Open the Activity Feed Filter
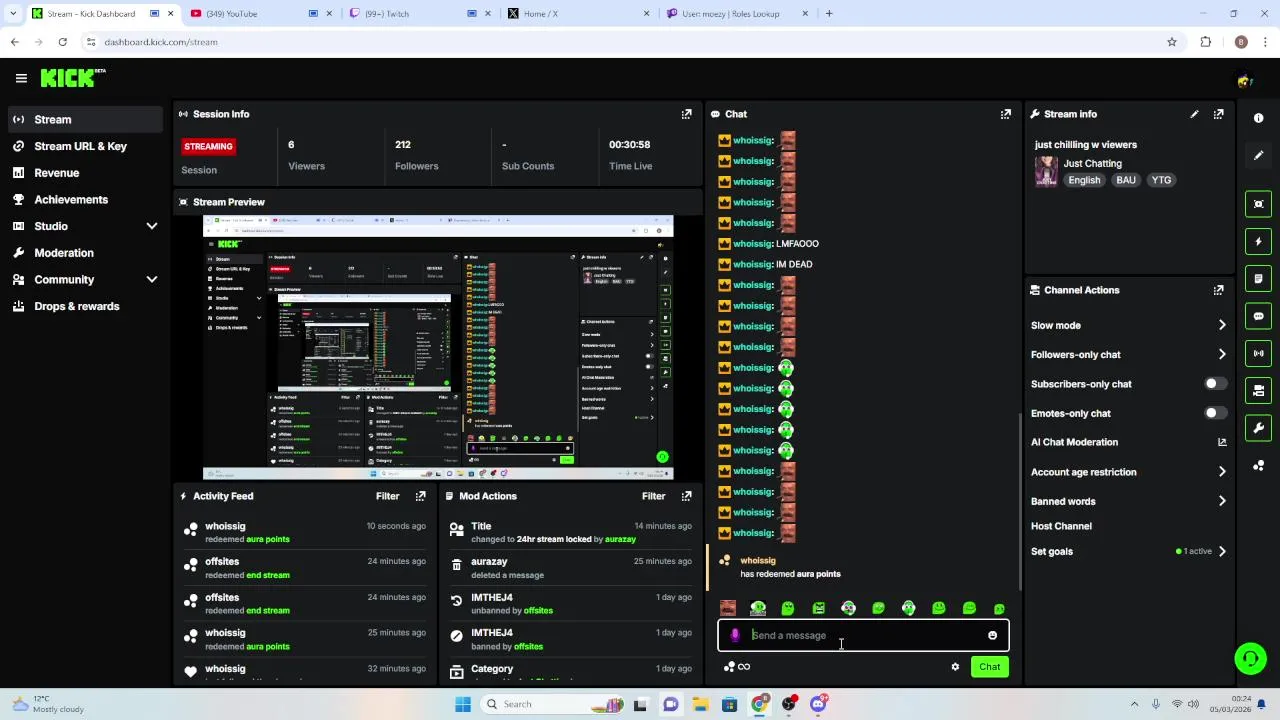1280x720 pixels. click(x=387, y=496)
